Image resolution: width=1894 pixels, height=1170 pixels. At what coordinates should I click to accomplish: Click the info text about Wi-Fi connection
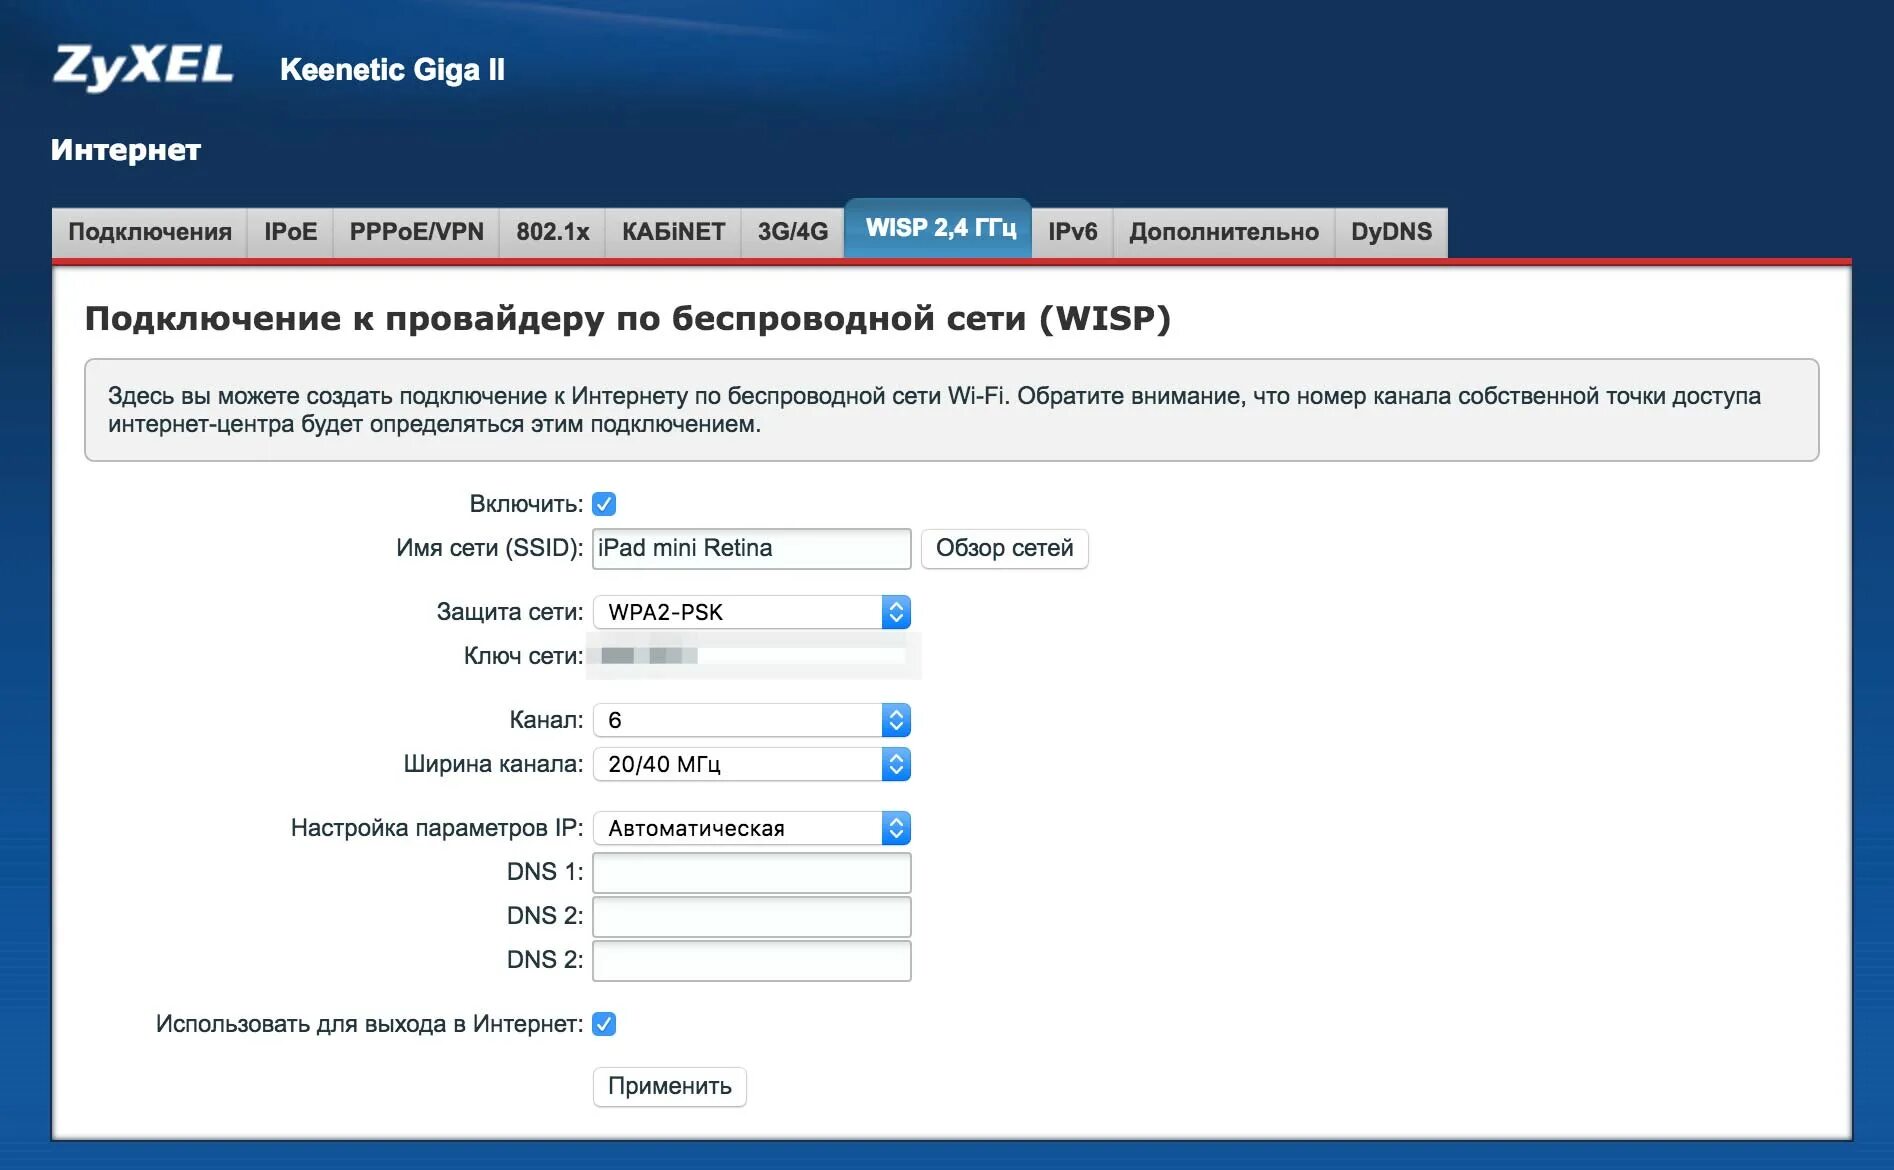934,410
